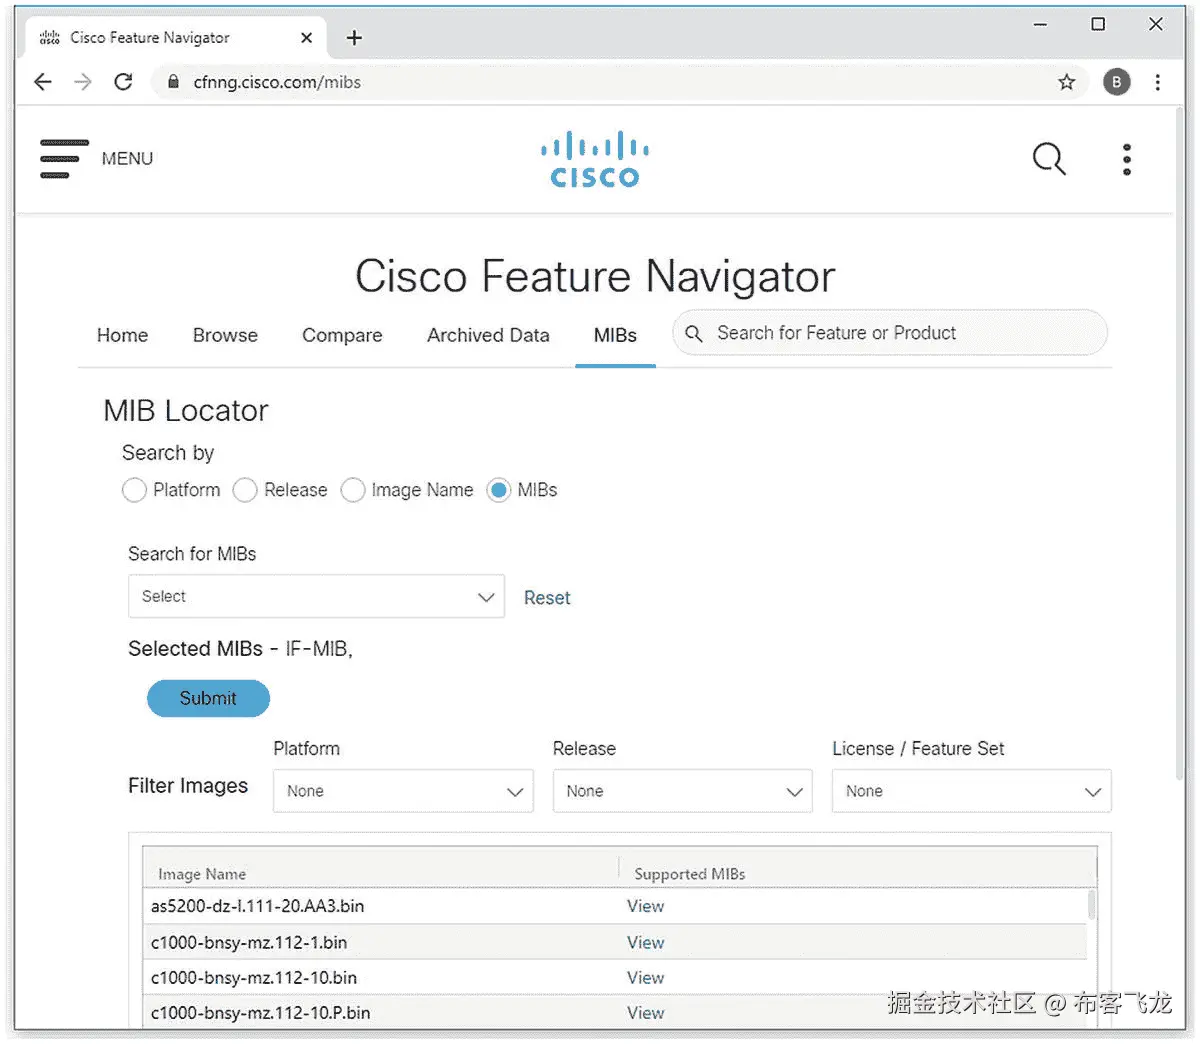Viewport: 1200px width, 1044px height.
Task: Reload the page with refresh icon
Action: click(x=123, y=82)
